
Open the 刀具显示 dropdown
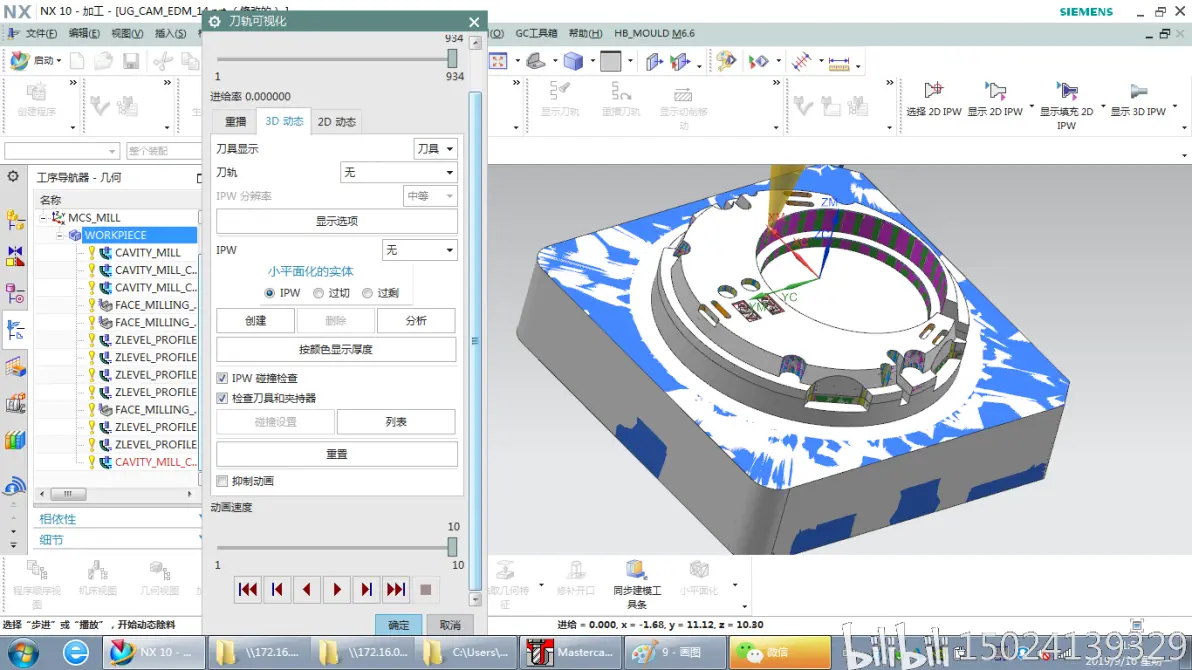click(x=435, y=149)
